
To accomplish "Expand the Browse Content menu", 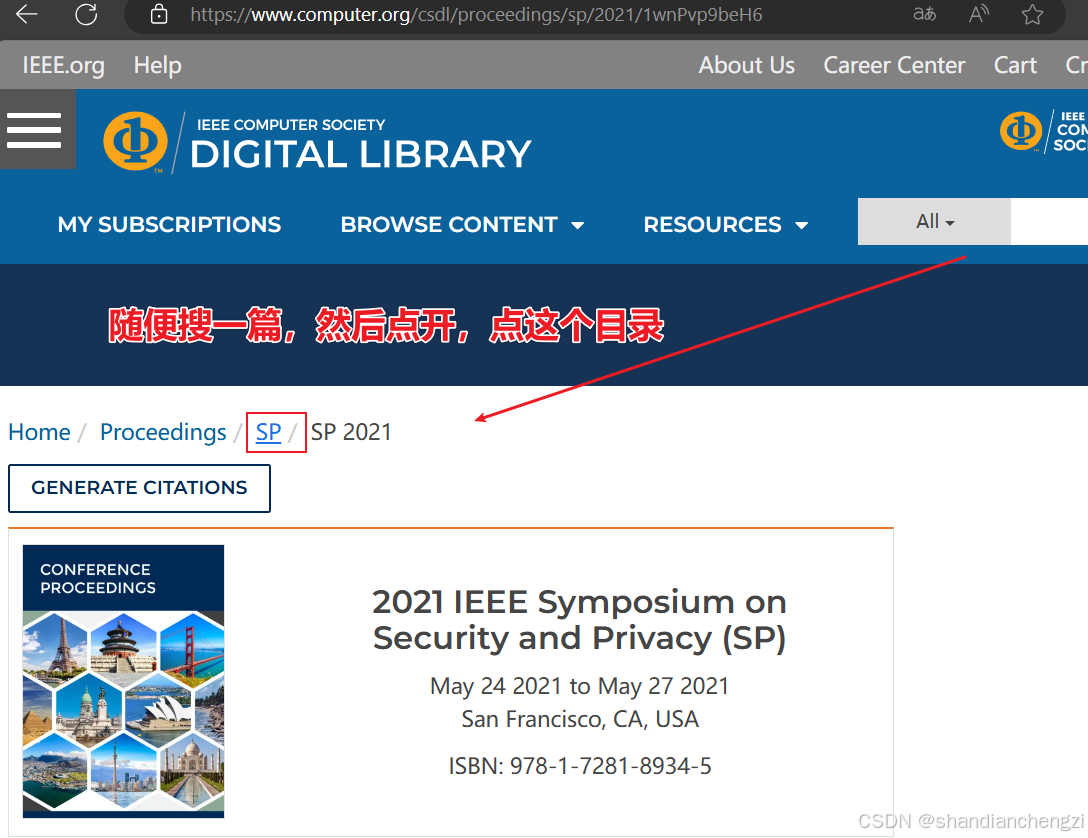I will tap(462, 225).
